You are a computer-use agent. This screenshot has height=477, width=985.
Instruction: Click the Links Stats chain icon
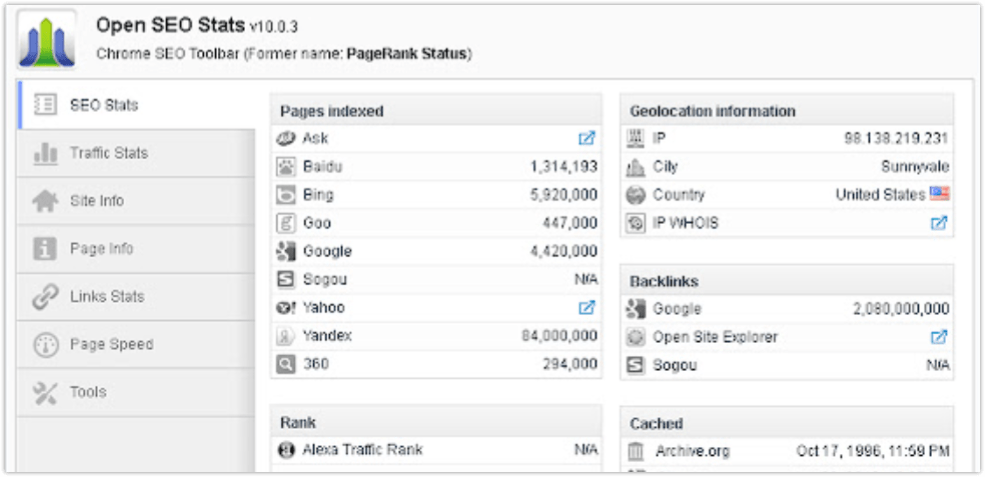[x=45, y=297]
